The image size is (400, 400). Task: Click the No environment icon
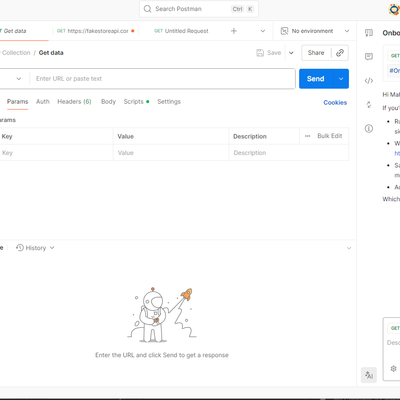point(284,31)
